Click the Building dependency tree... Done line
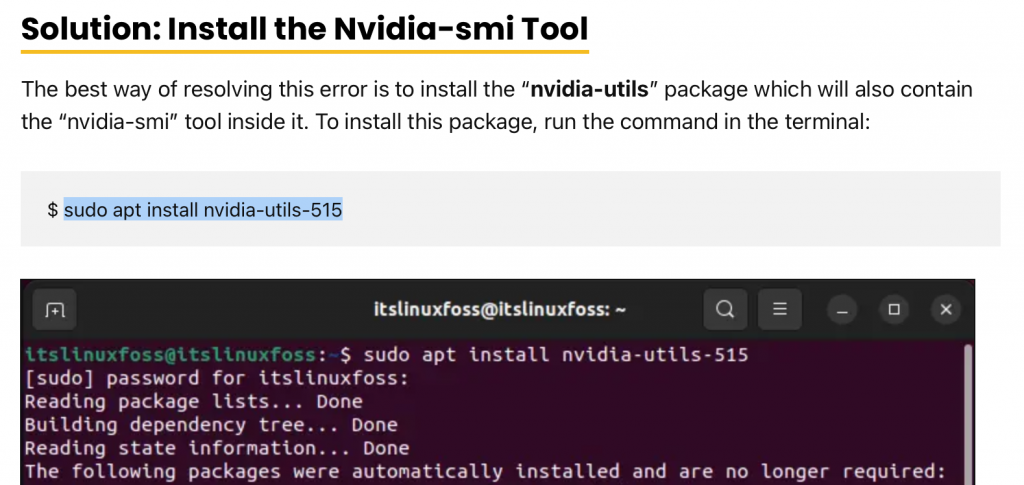1024x485 pixels. [210, 425]
